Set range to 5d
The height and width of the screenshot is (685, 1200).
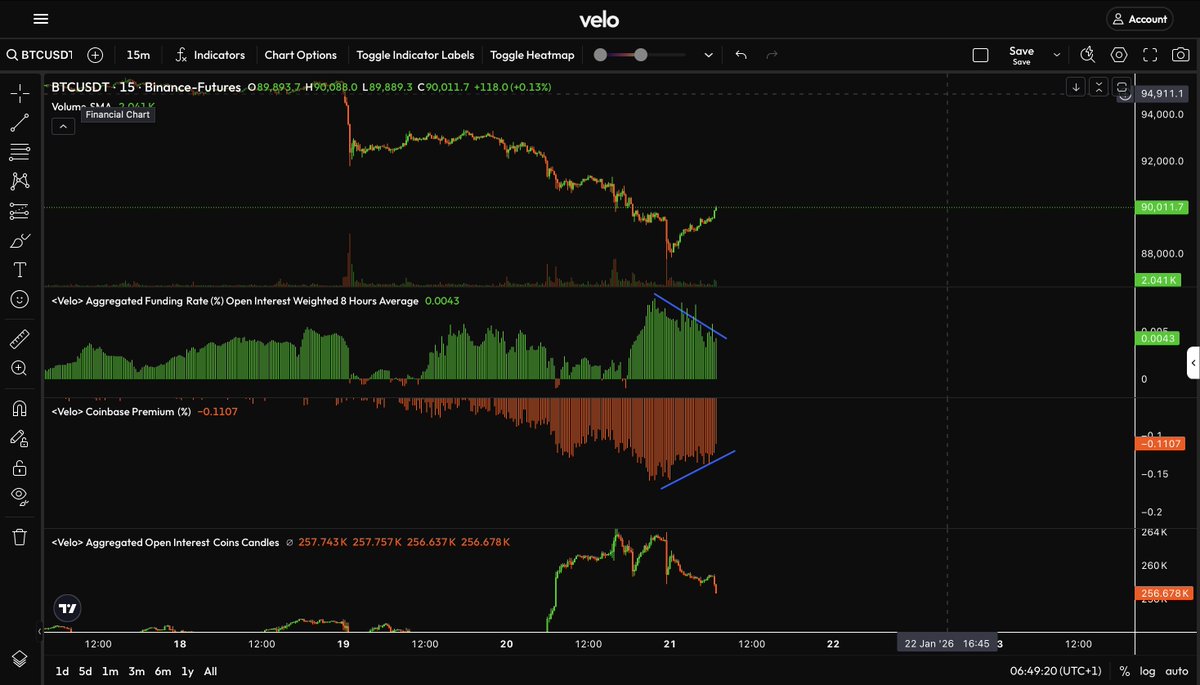(x=86, y=671)
